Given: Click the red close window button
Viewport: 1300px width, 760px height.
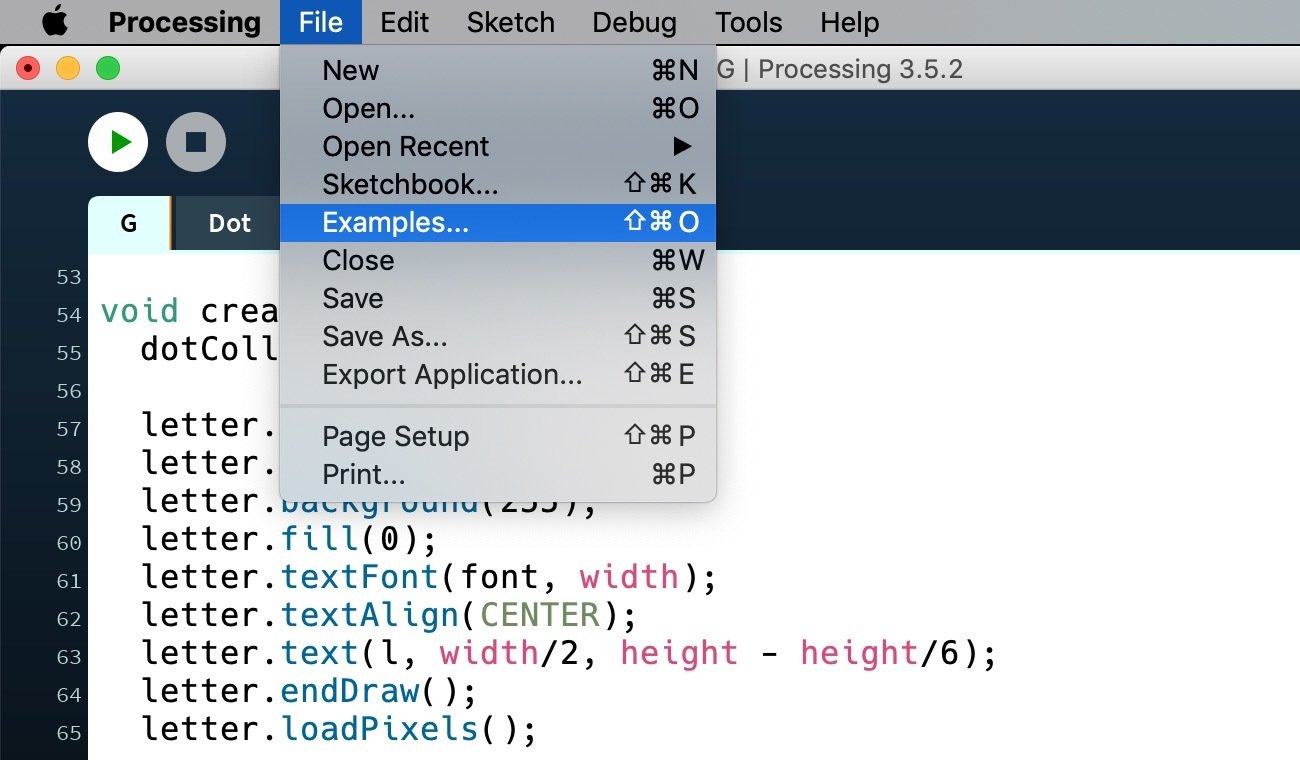Looking at the screenshot, I should click(29, 69).
